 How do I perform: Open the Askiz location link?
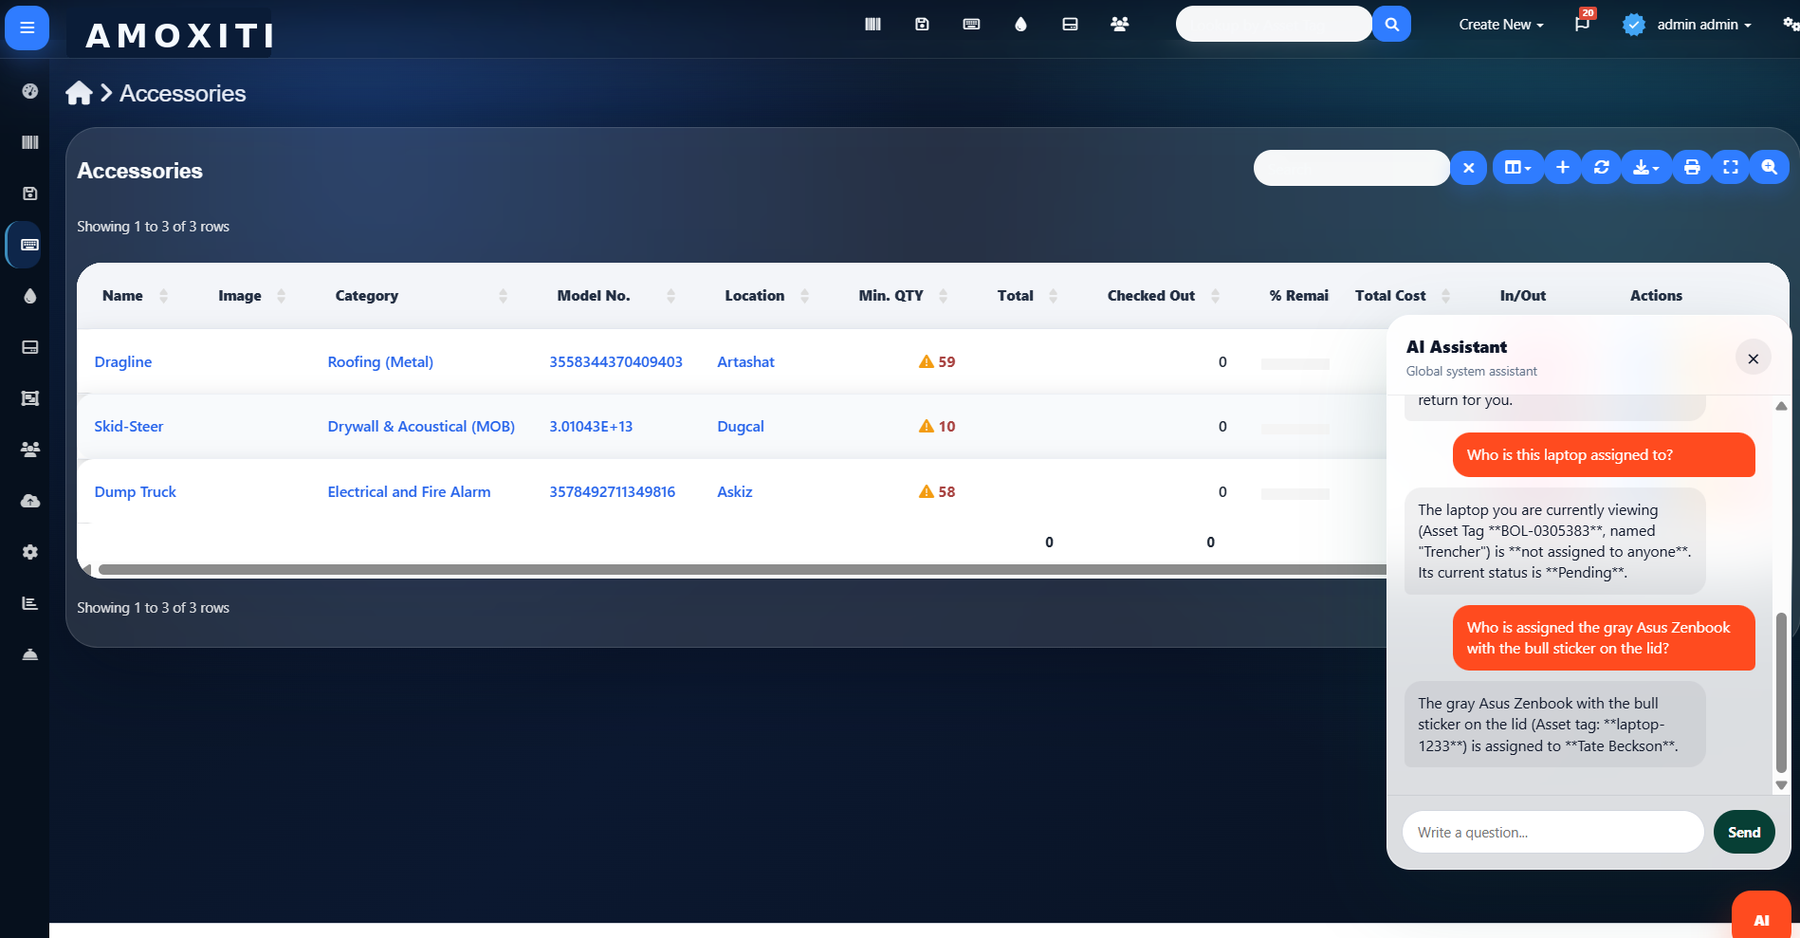click(x=734, y=492)
